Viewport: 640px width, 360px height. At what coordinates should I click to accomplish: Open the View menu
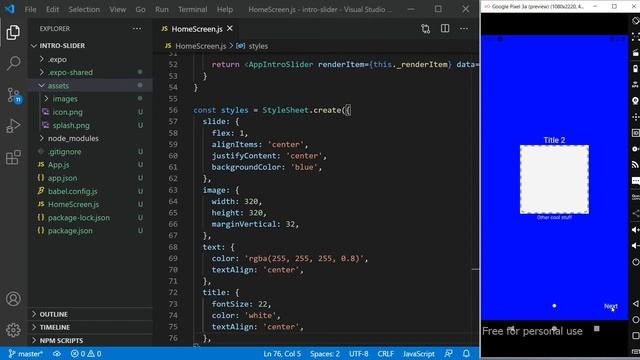pos(118,9)
